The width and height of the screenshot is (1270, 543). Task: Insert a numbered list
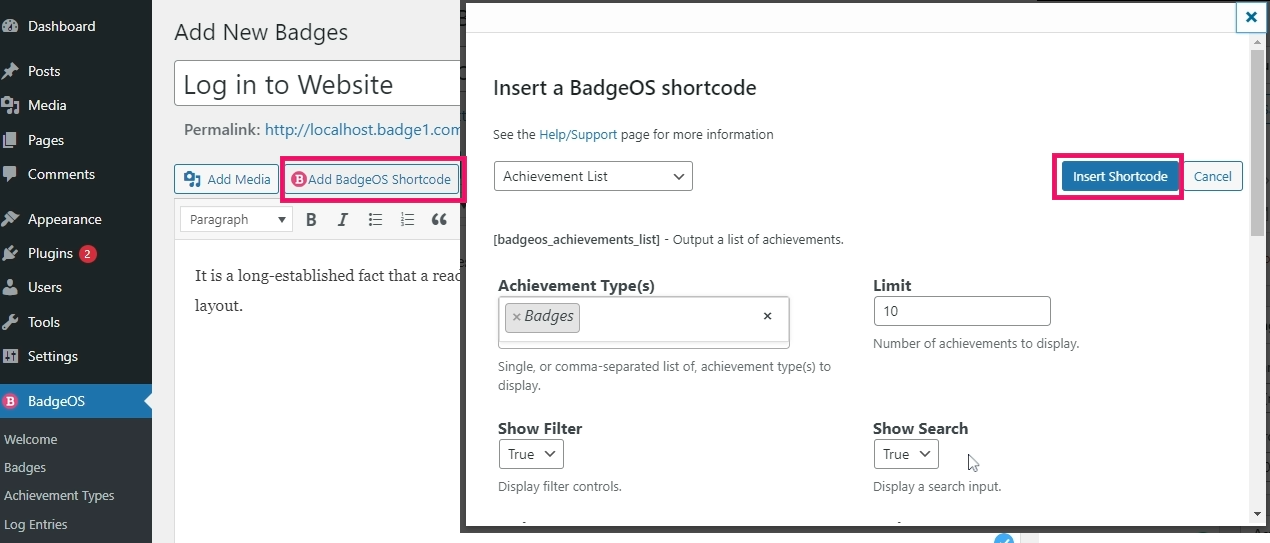[407, 220]
